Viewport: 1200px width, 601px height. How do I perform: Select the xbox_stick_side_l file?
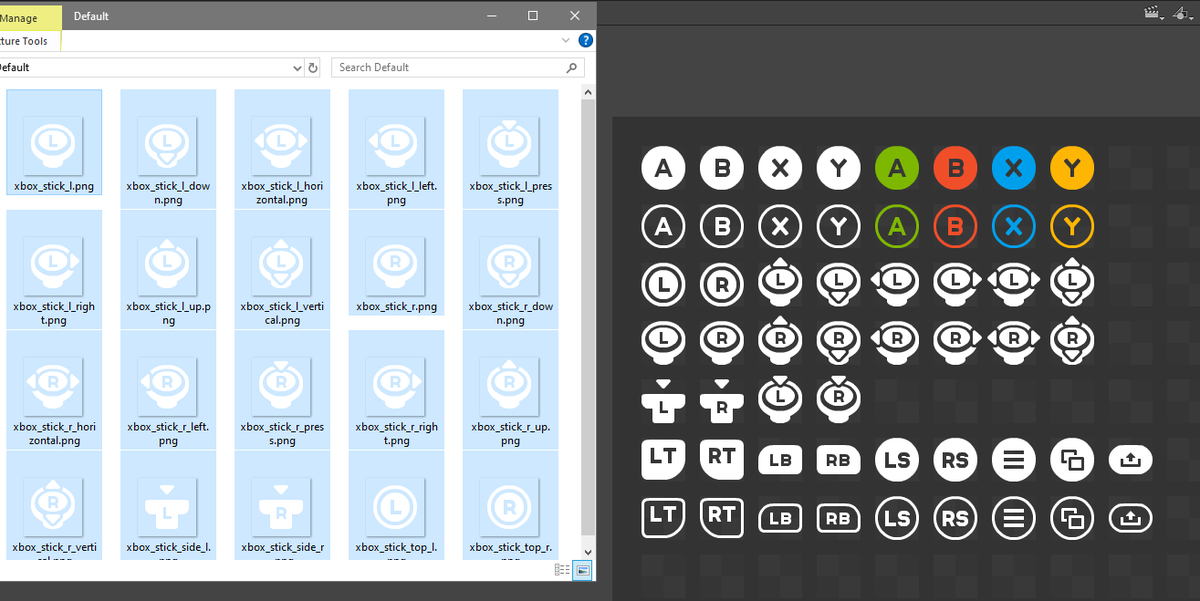(x=168, y=504)
